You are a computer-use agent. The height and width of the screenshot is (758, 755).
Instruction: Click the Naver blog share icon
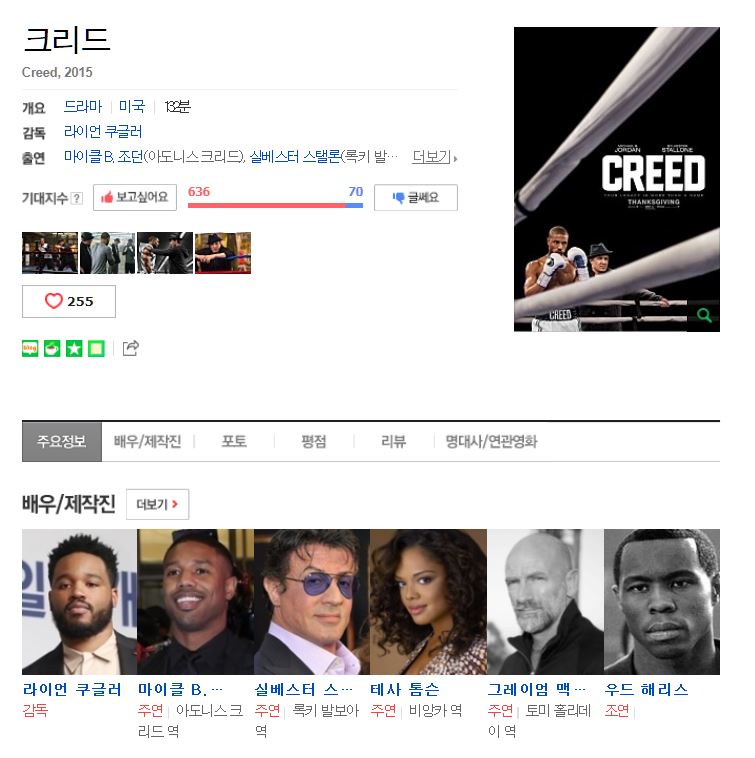[x=30, y=348]
